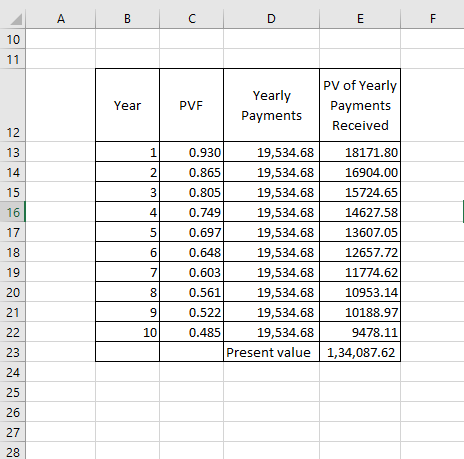Select the PVF value 0.865

tap(191, 172)
